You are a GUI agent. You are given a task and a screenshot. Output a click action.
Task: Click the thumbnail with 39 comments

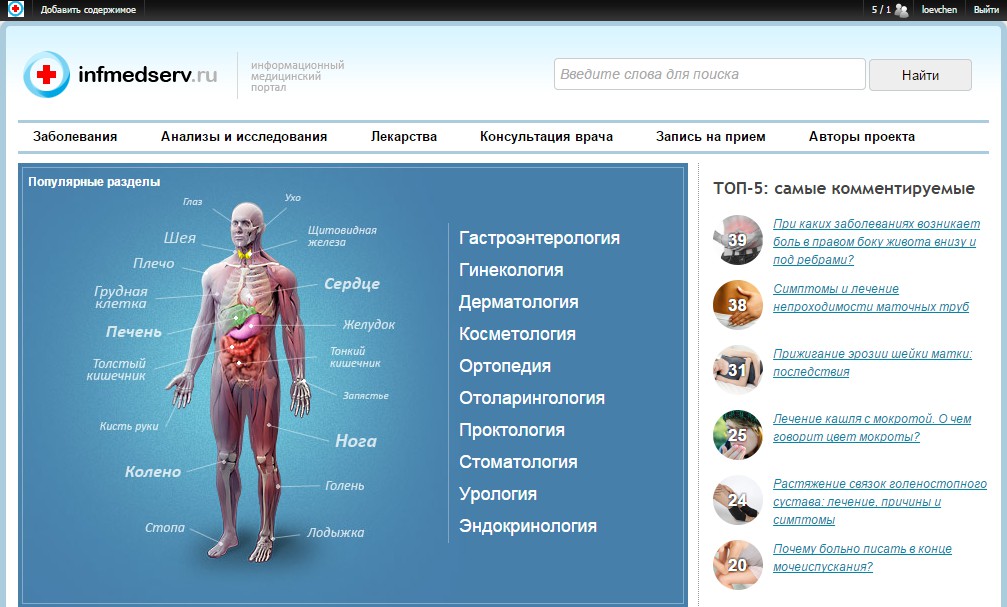click(737, 240)
